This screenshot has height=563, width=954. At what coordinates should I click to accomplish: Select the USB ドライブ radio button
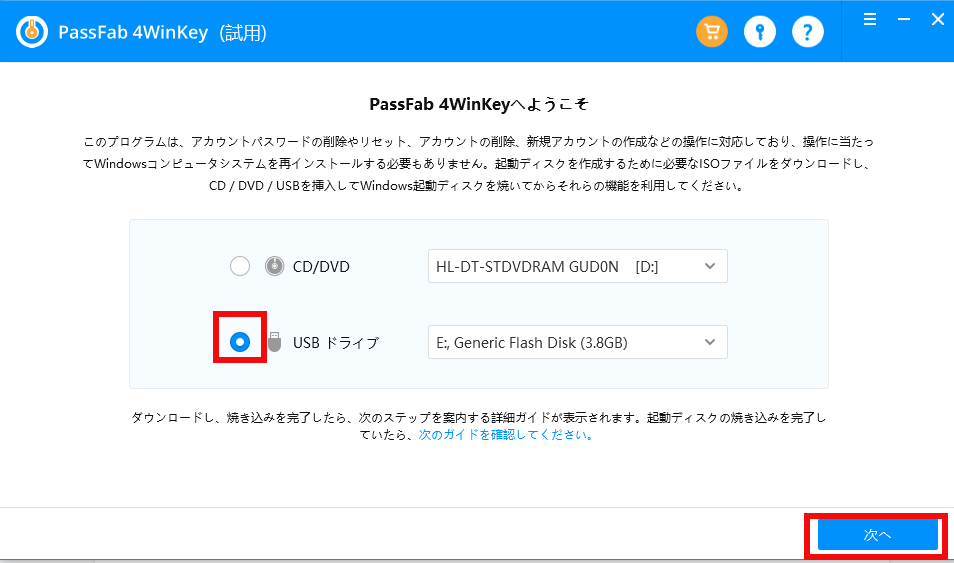point(240,342)
